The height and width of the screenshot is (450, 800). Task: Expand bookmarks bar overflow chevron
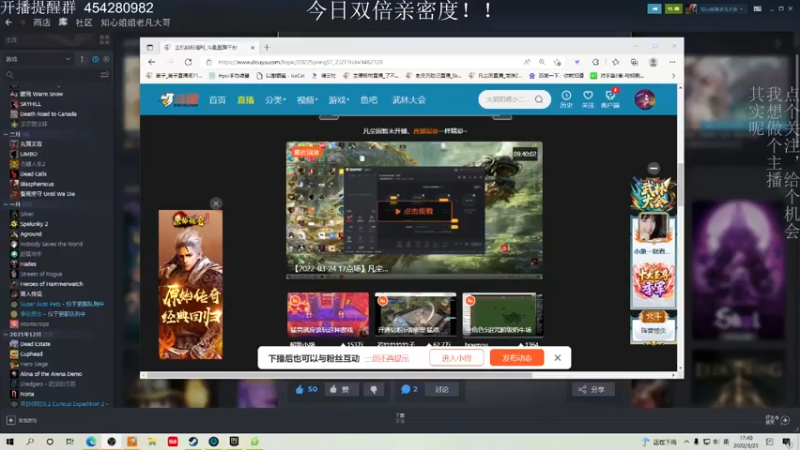click(x=673, y=76)
